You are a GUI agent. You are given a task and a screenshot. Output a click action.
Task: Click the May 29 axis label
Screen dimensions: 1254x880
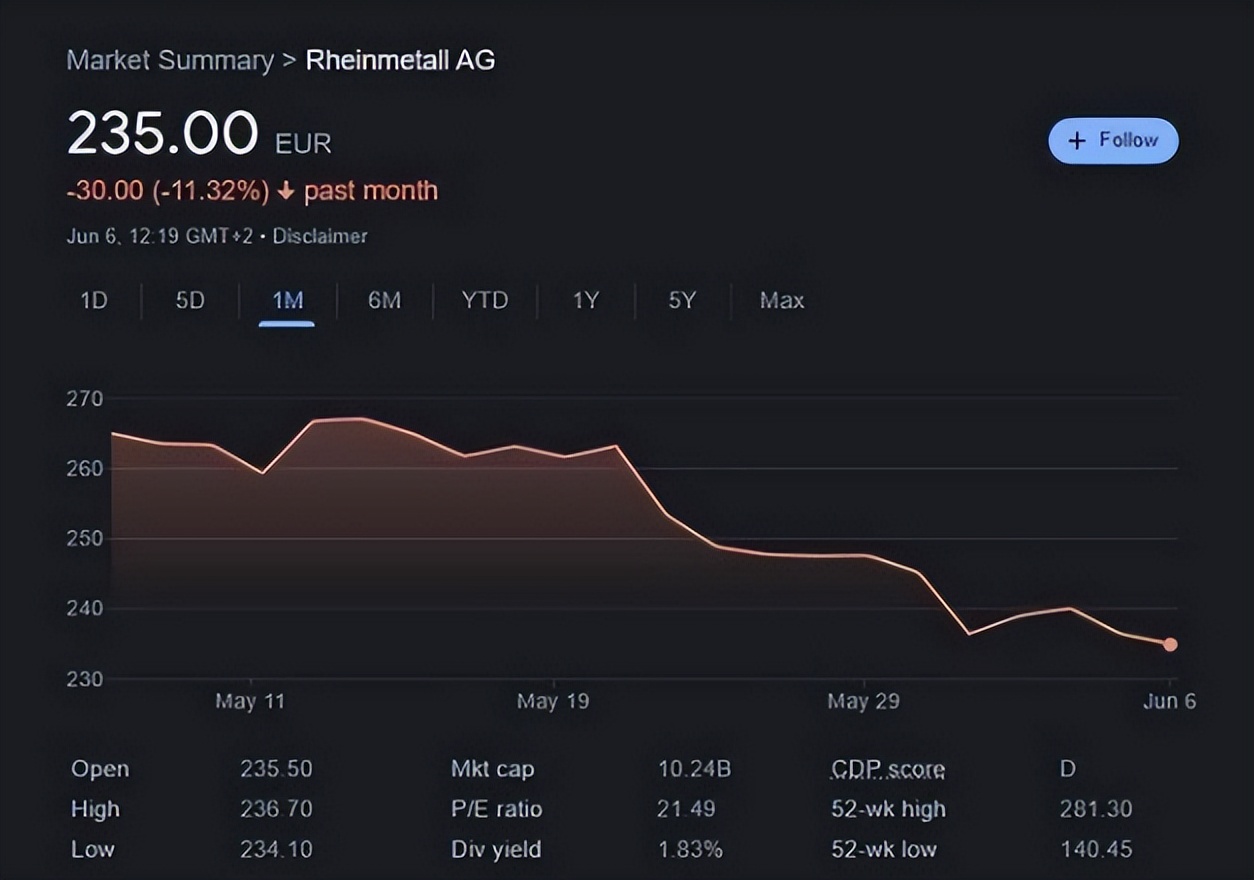(862, 701)
